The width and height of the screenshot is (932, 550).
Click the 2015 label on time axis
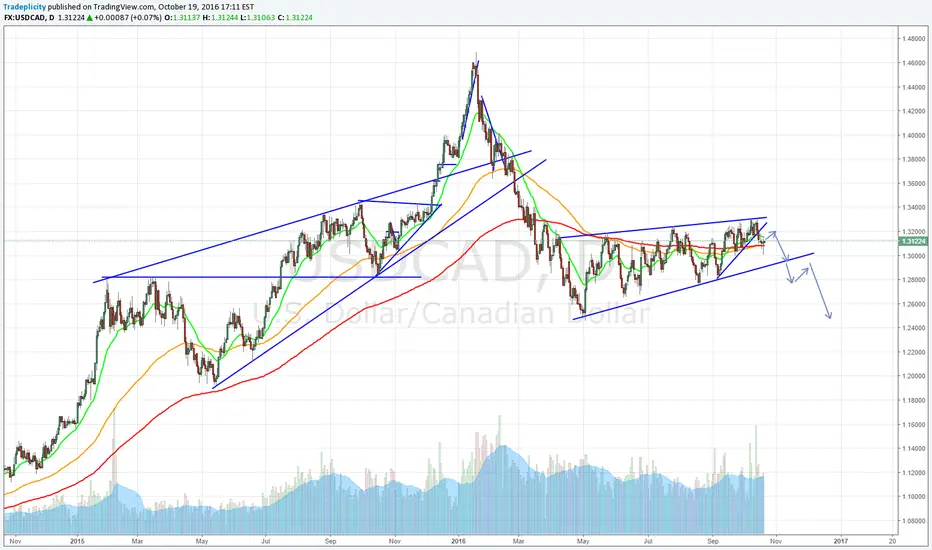(77, 541)
